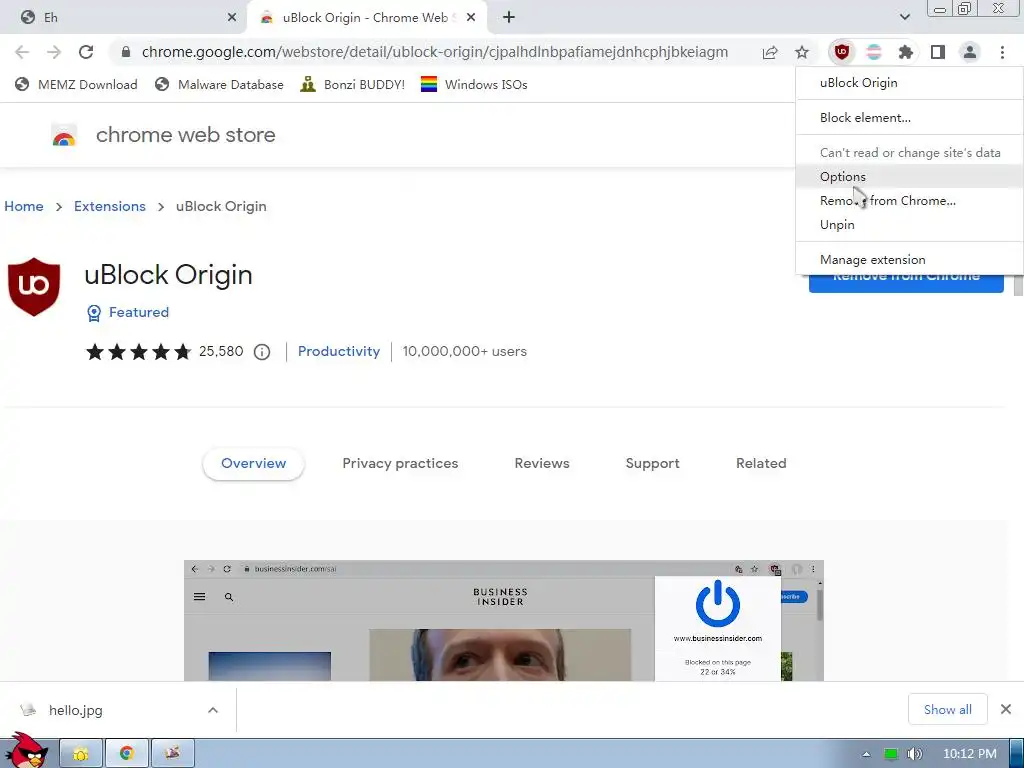Screen dimensions: 1024x768
Task: Open the Malware Database bookmark
Action: 219,84
